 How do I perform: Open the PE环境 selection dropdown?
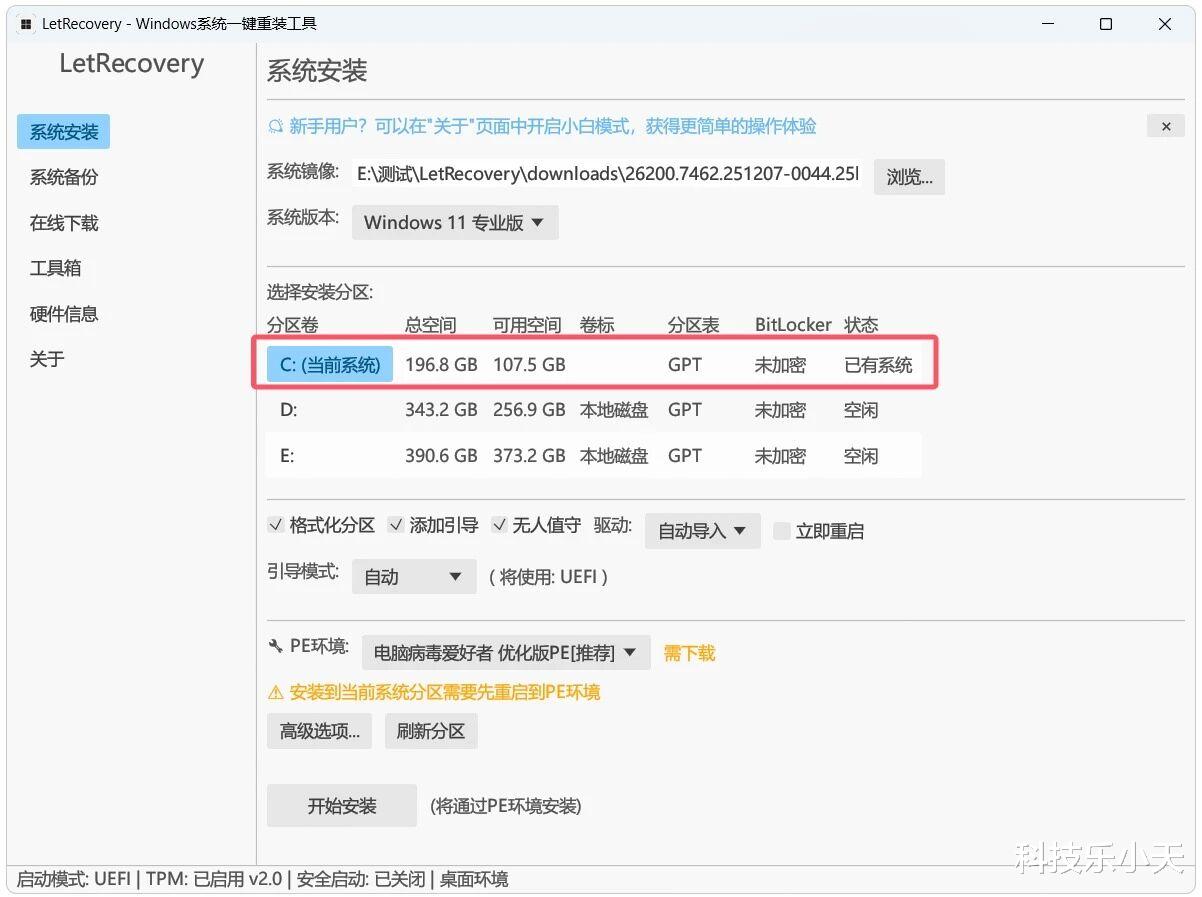click(x=506, y=653)
